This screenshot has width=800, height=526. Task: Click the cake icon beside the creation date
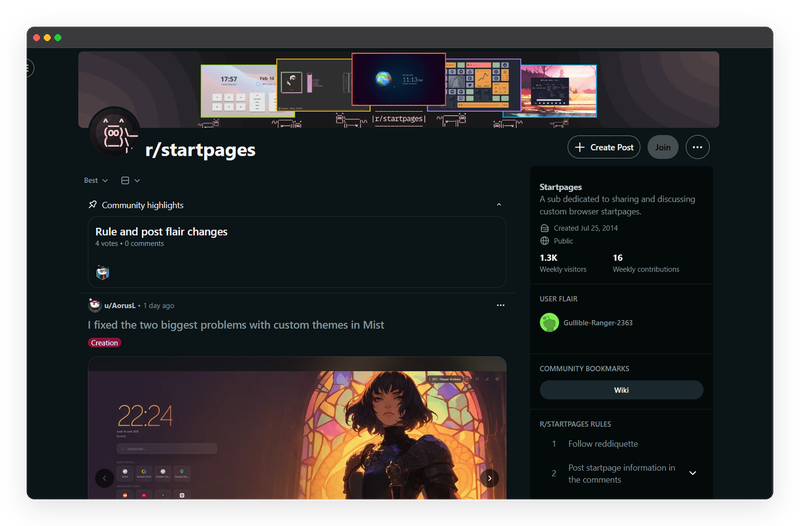click(545, 228)
